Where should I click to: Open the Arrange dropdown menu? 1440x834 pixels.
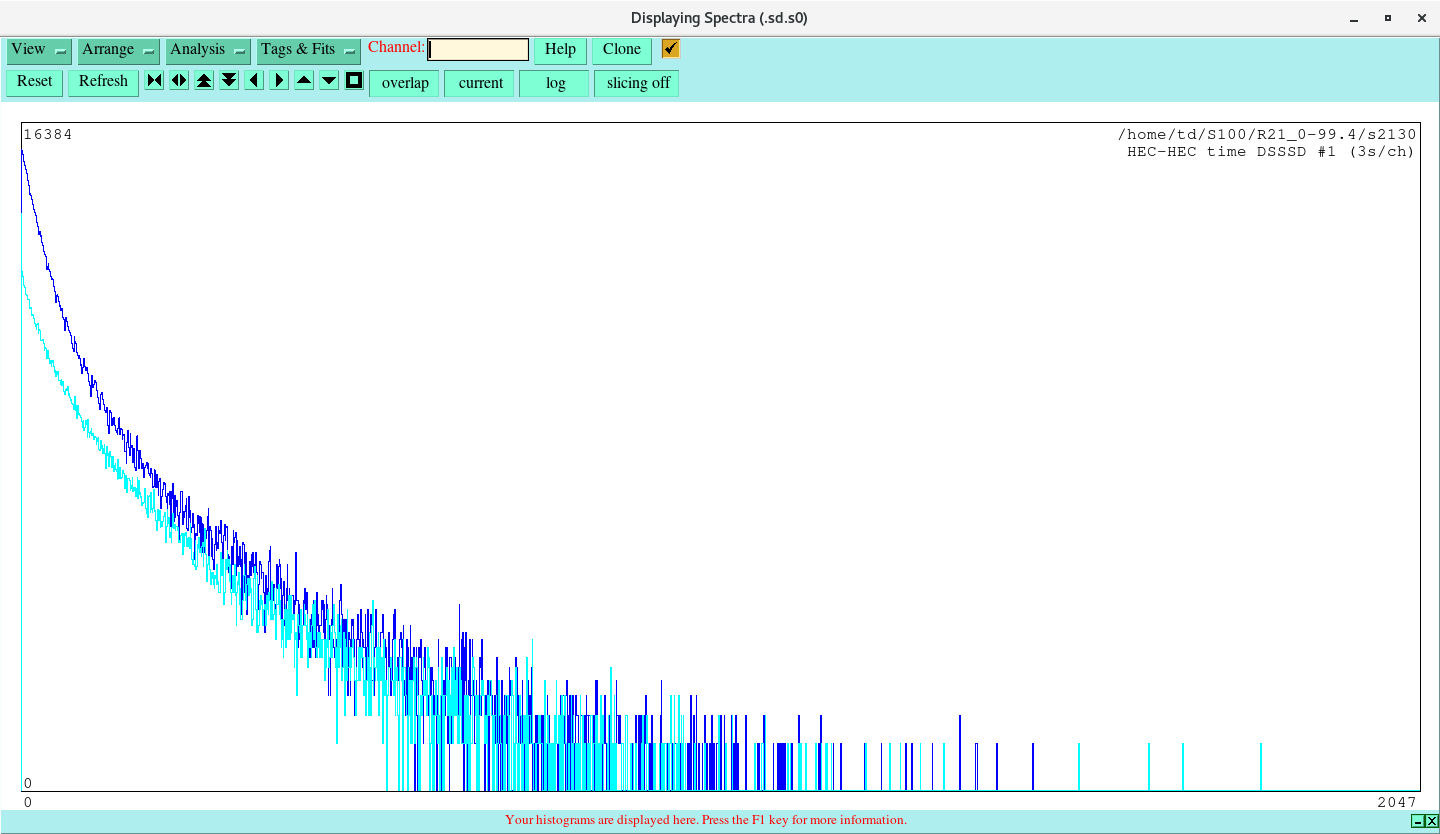coord(118,49)
